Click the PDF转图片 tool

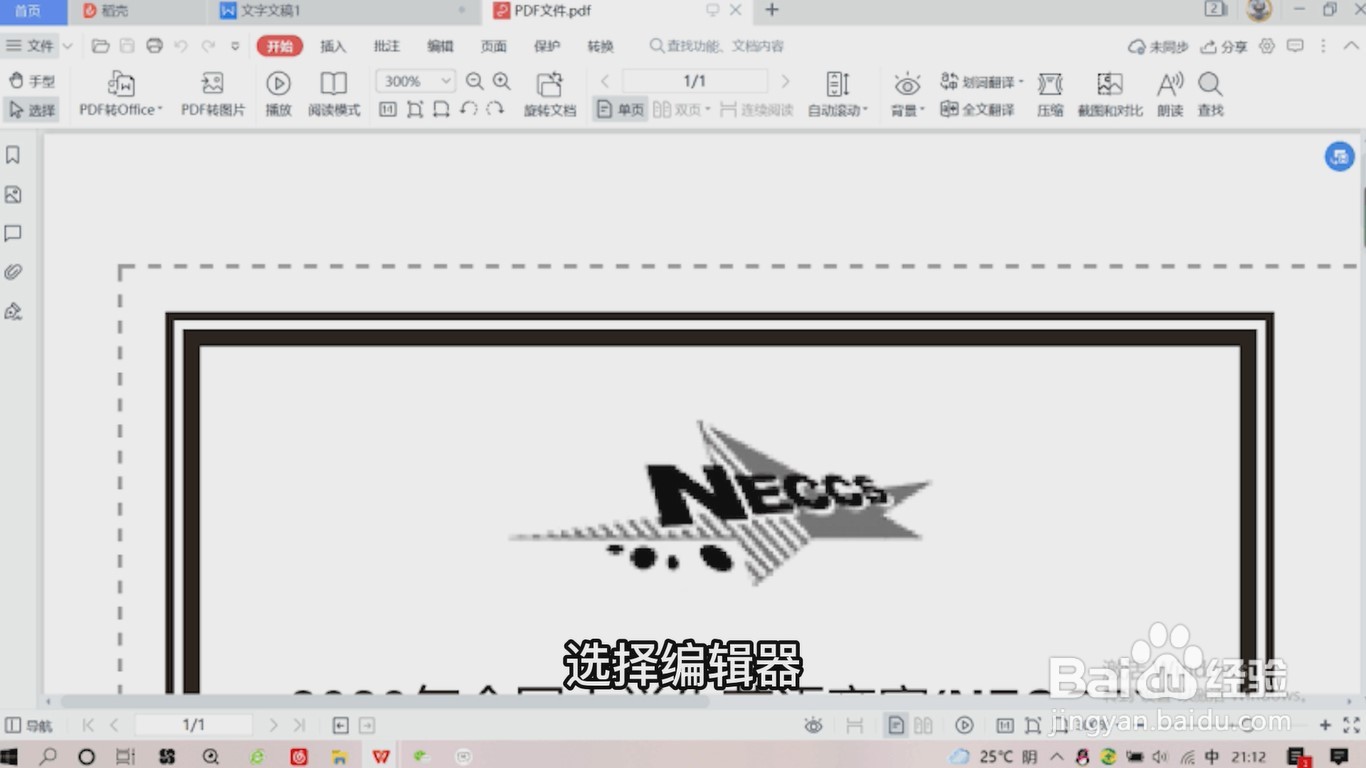click(x=212, y=94)
